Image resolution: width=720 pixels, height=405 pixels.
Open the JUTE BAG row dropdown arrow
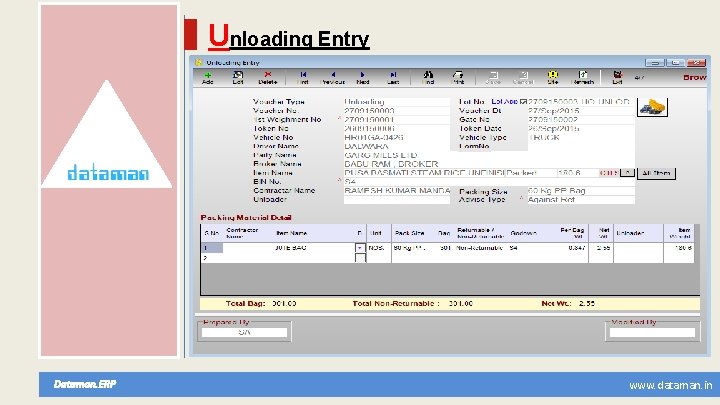pos(360,248)
